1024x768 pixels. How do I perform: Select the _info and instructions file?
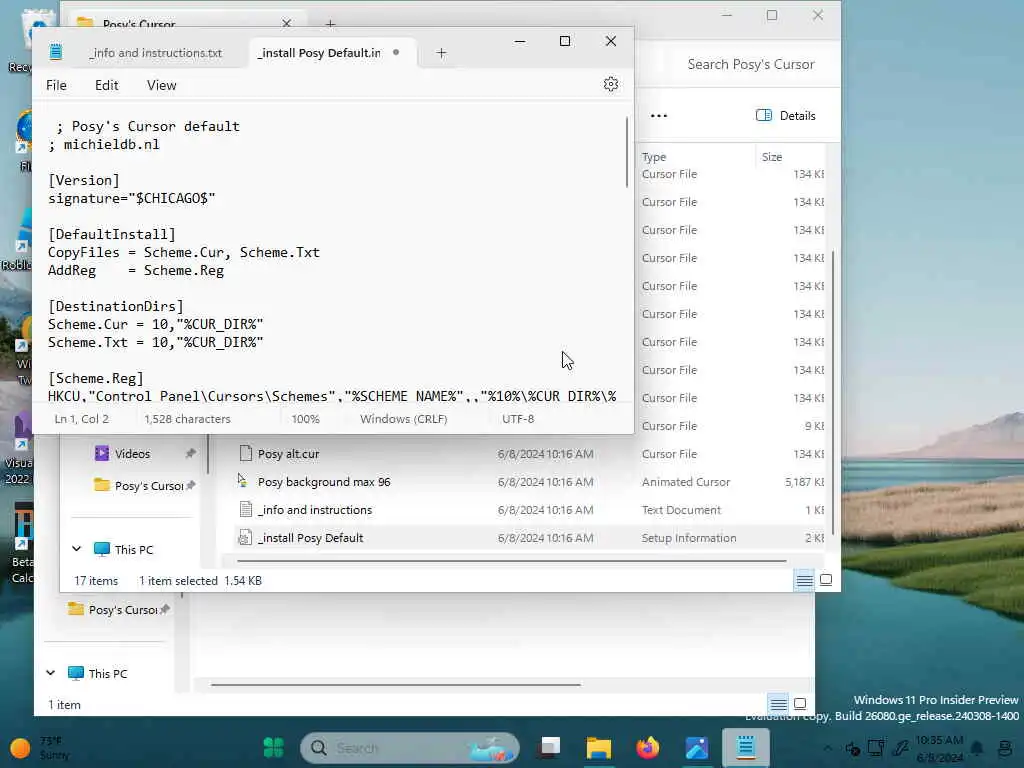(315, 510)
